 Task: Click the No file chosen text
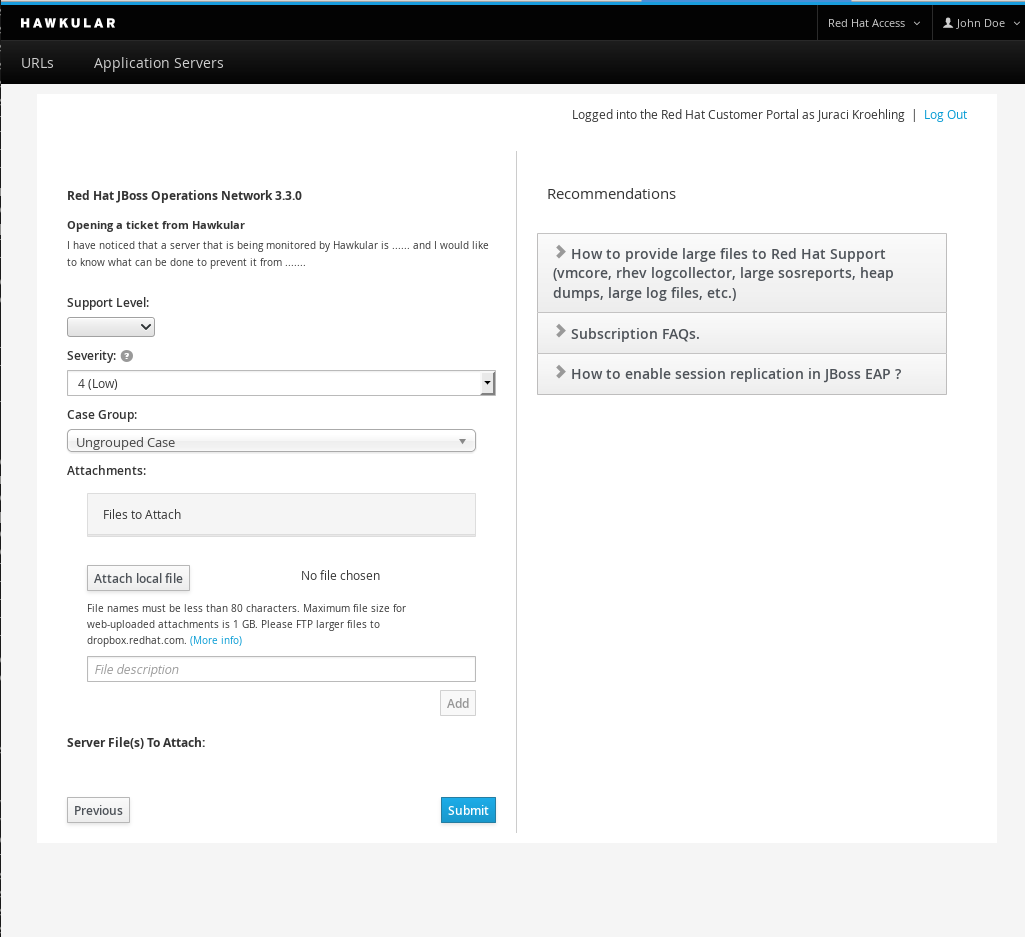[x=340, y=575]
